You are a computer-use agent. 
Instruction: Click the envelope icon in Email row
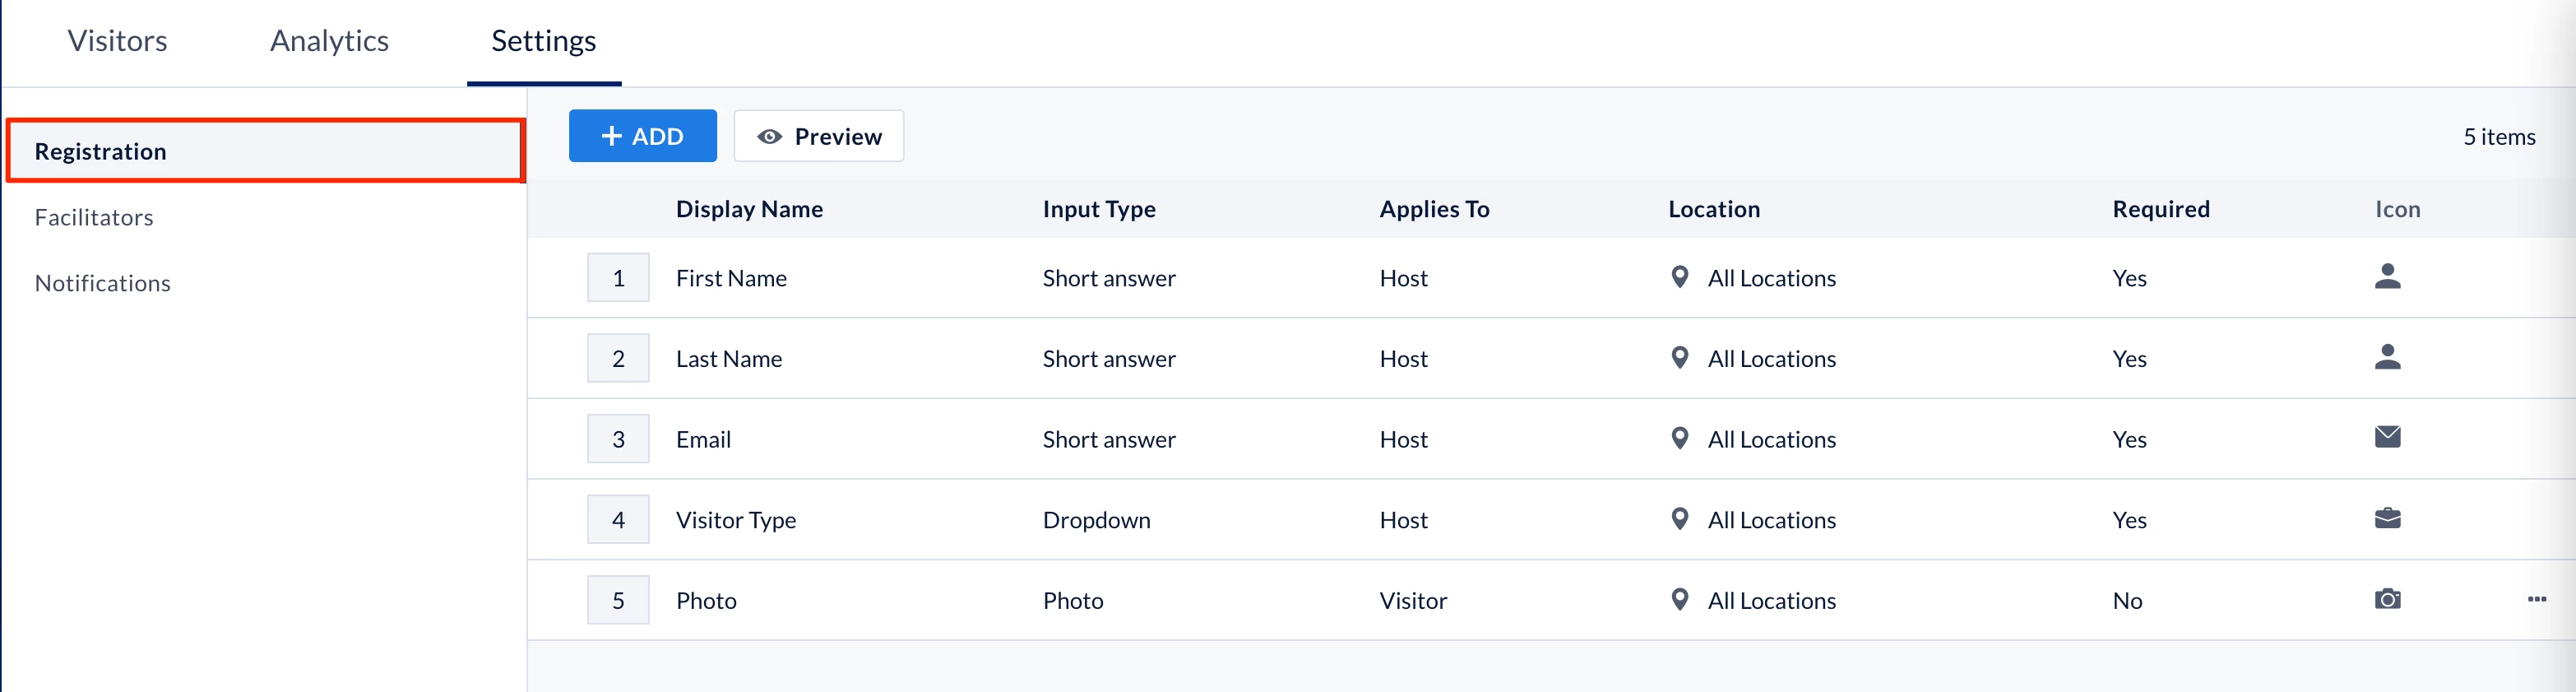[x=2387, y=438]
